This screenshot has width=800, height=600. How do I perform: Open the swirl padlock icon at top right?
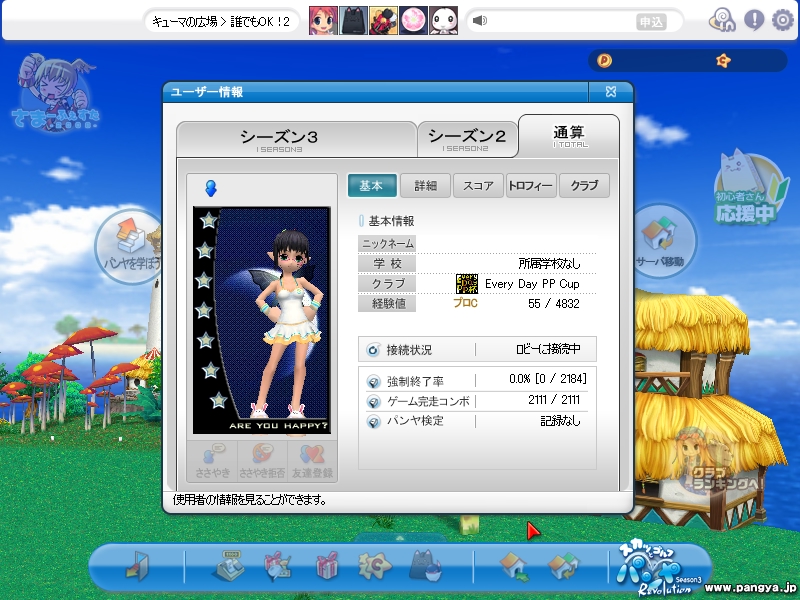722,21
